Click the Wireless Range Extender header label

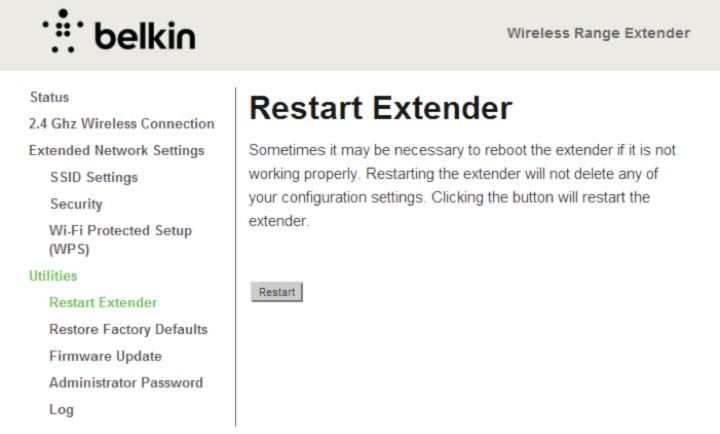[x=598, y=33]
